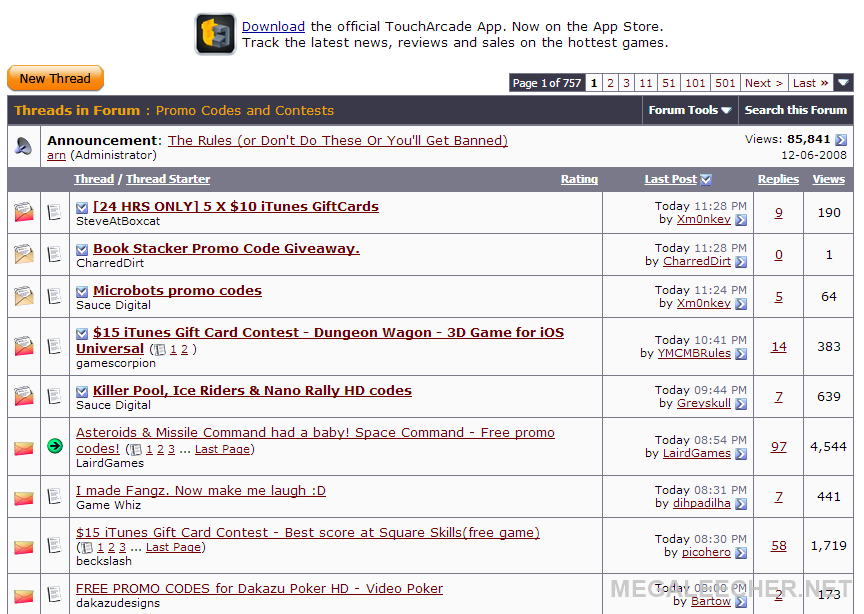Click last-post arrow beside LairdGames
Image resolution: width=864 pixels, height=614 pixels.
pyautogui.click(x=741, y=454)
